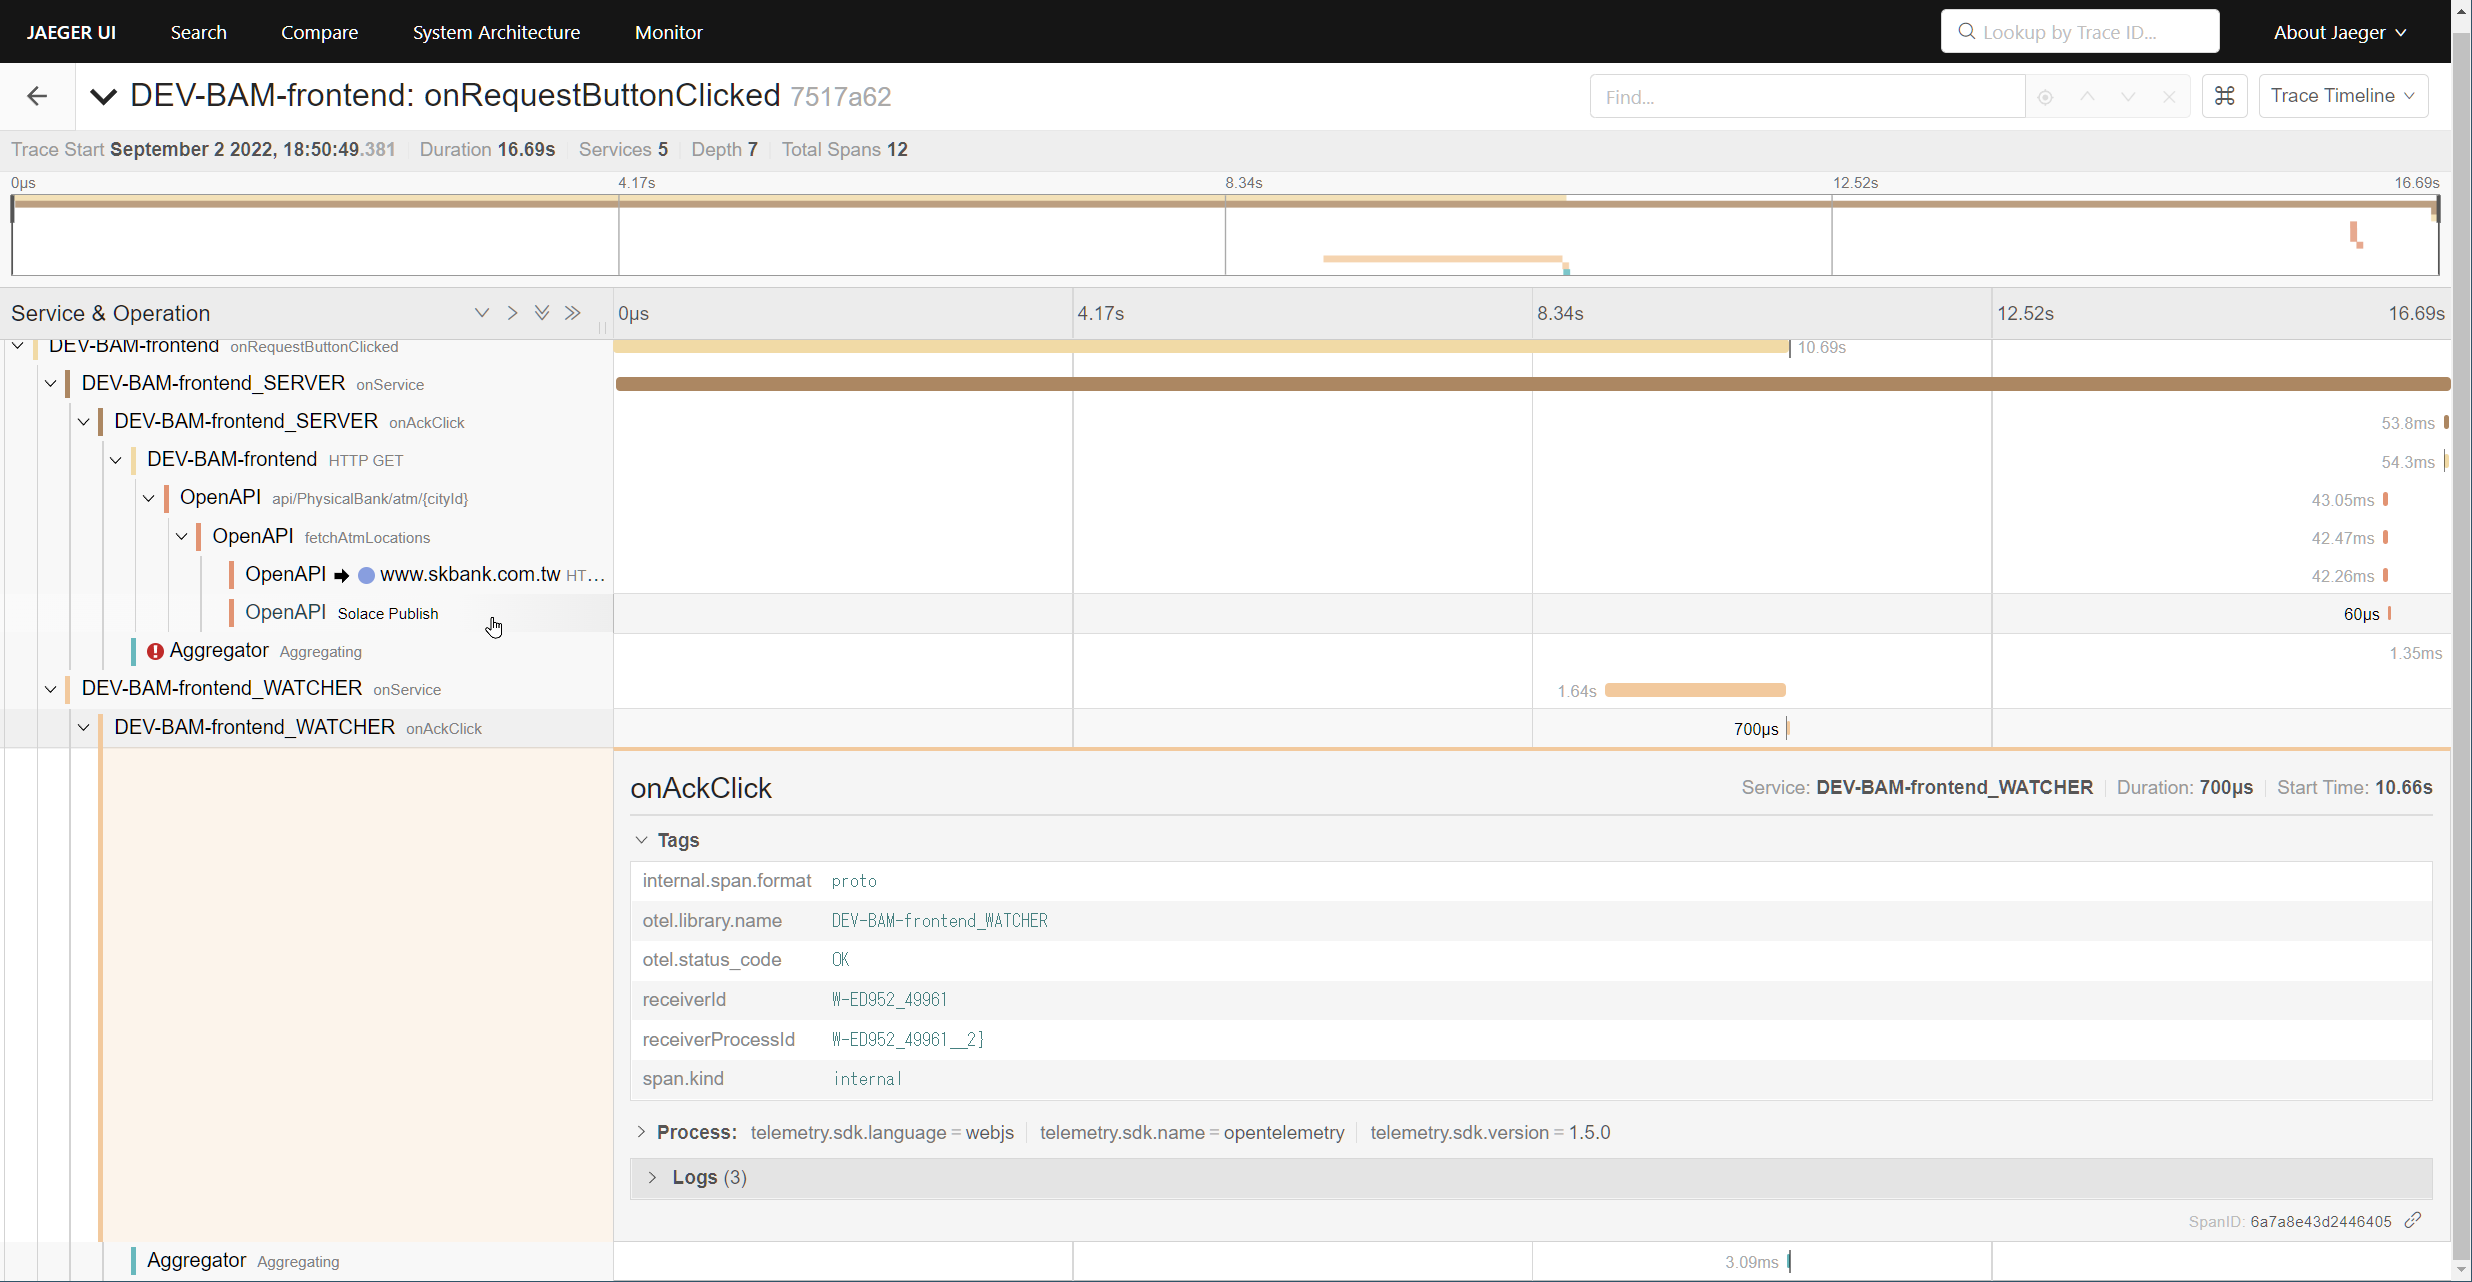The image size is (2472, 1282).
Task: Click the back arrow to search results
Action: point(37,96)
